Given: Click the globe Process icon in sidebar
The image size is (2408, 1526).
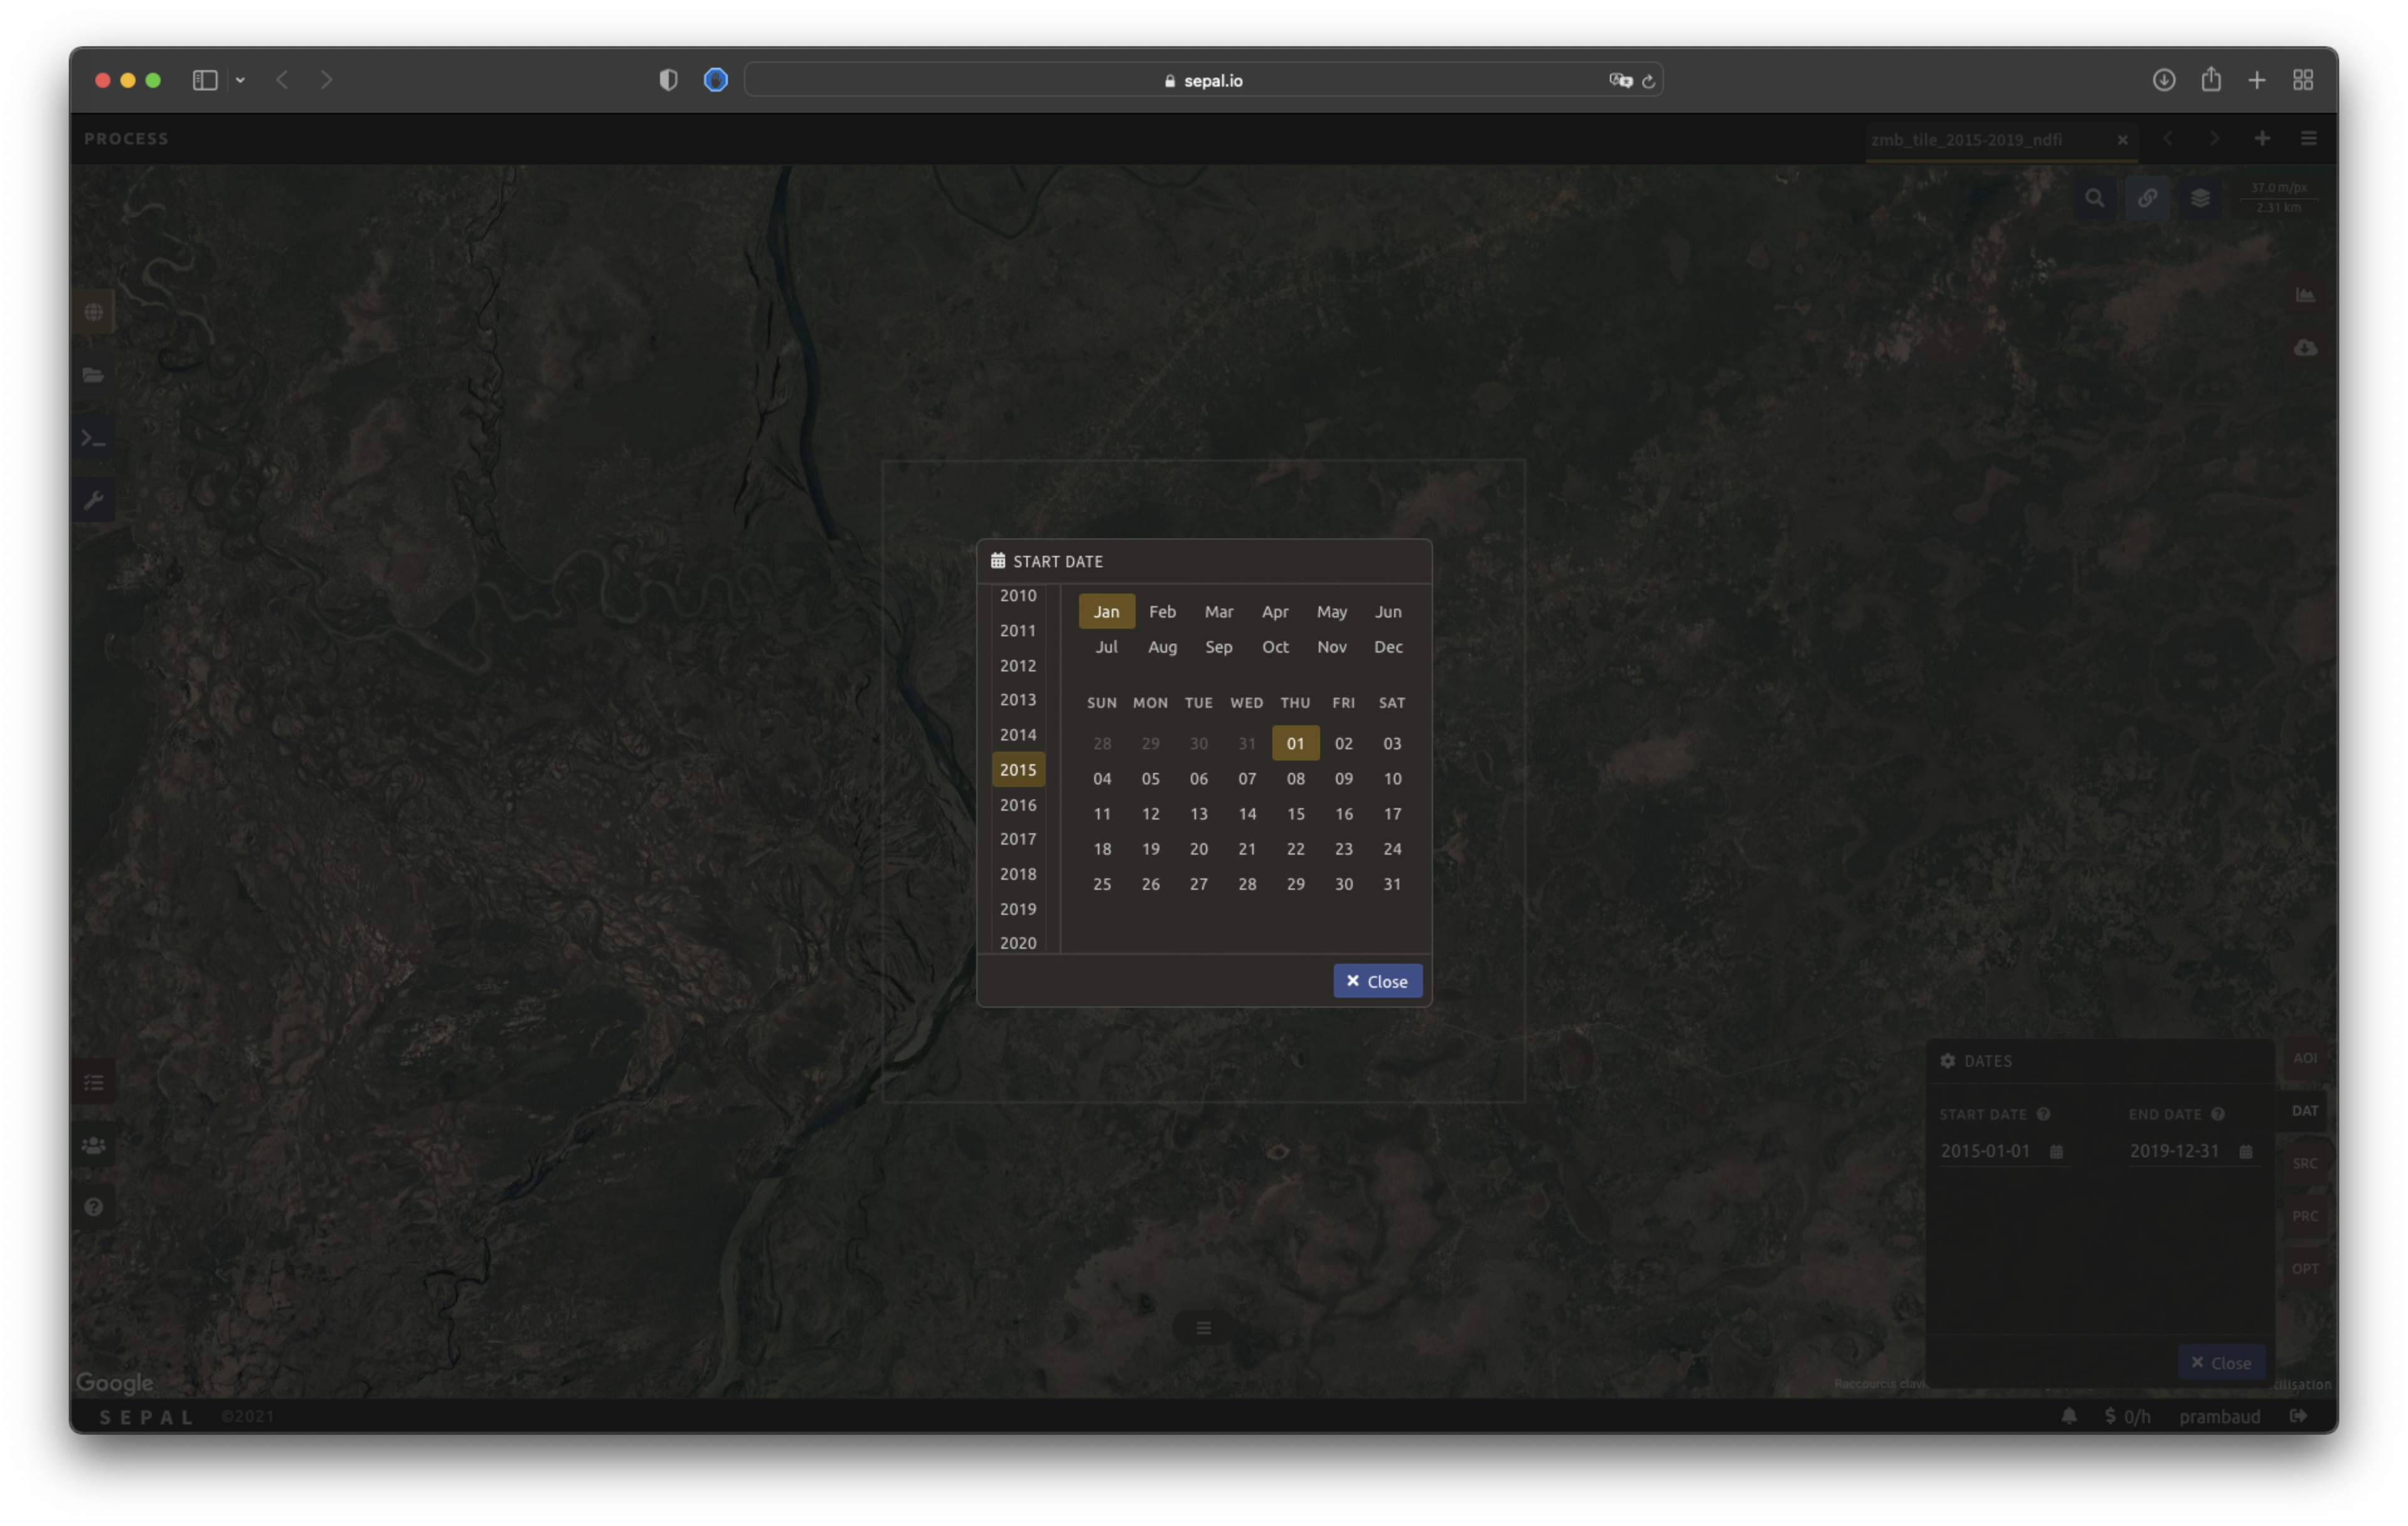Looking at the screenshot, I should pyautogui.click(x=94, y=312).
